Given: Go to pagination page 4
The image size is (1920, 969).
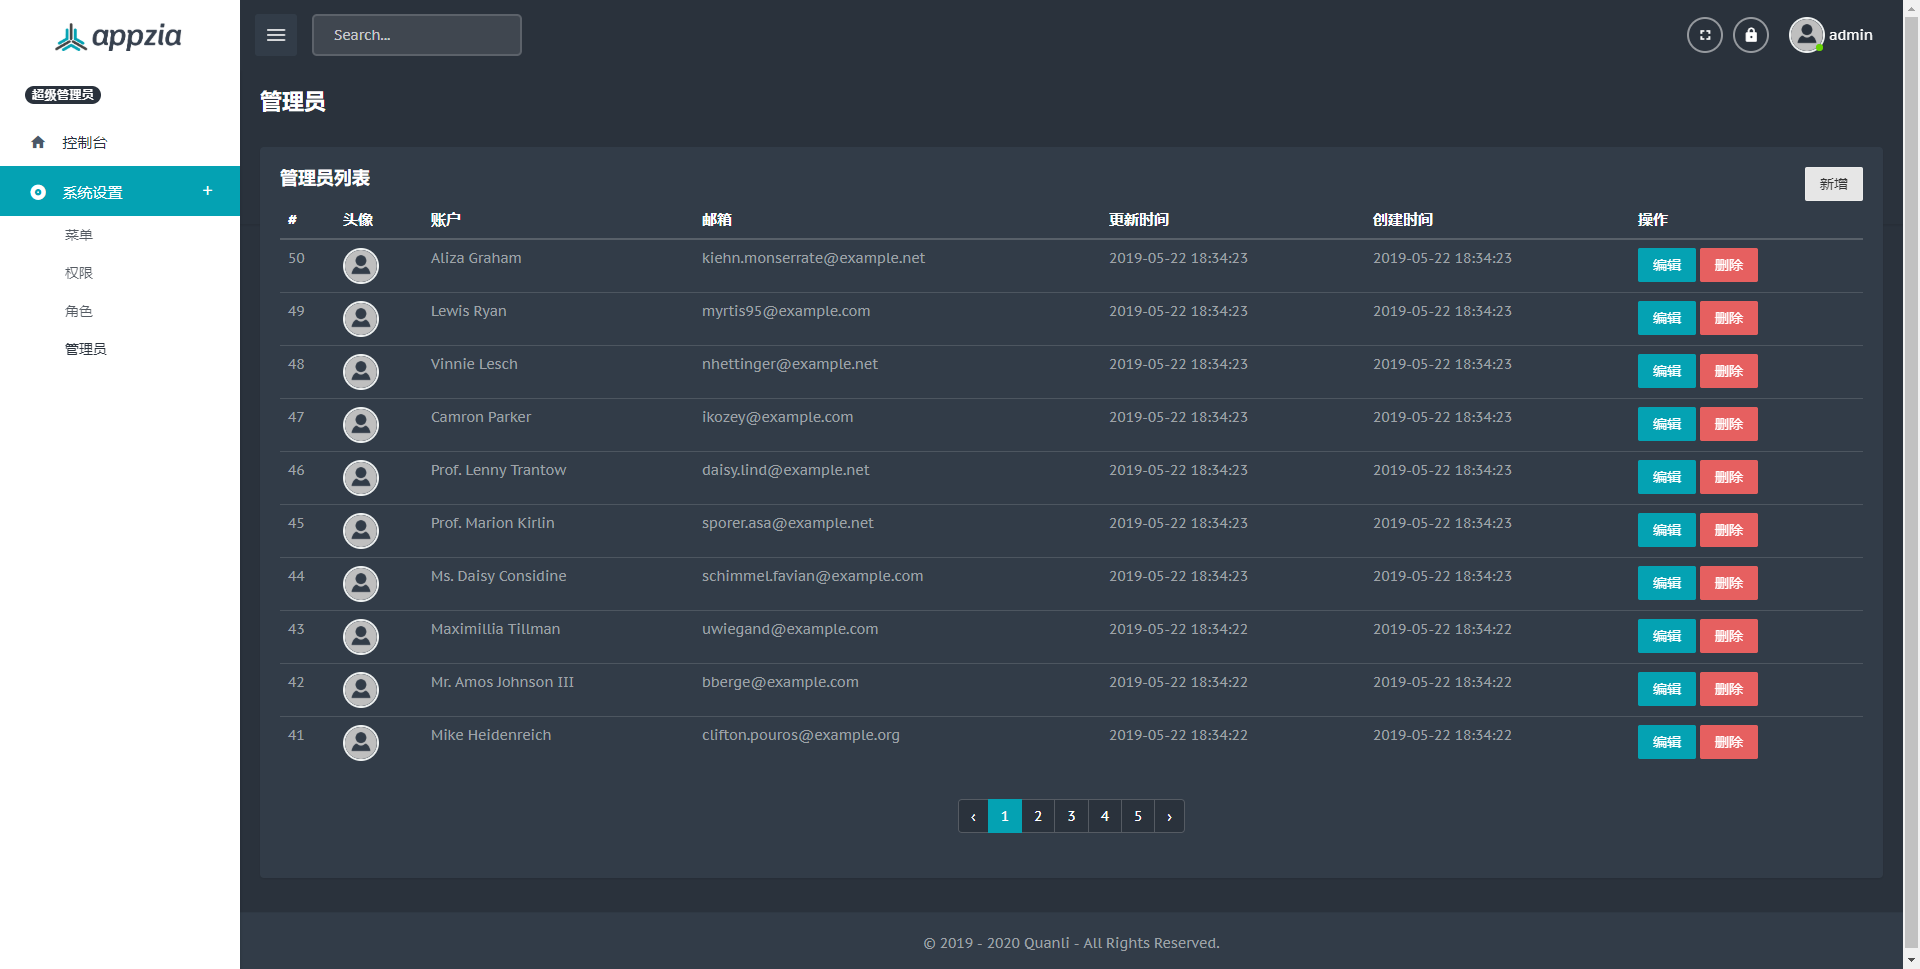Looking at the screenshot, I should click(x=1105, y=816).
